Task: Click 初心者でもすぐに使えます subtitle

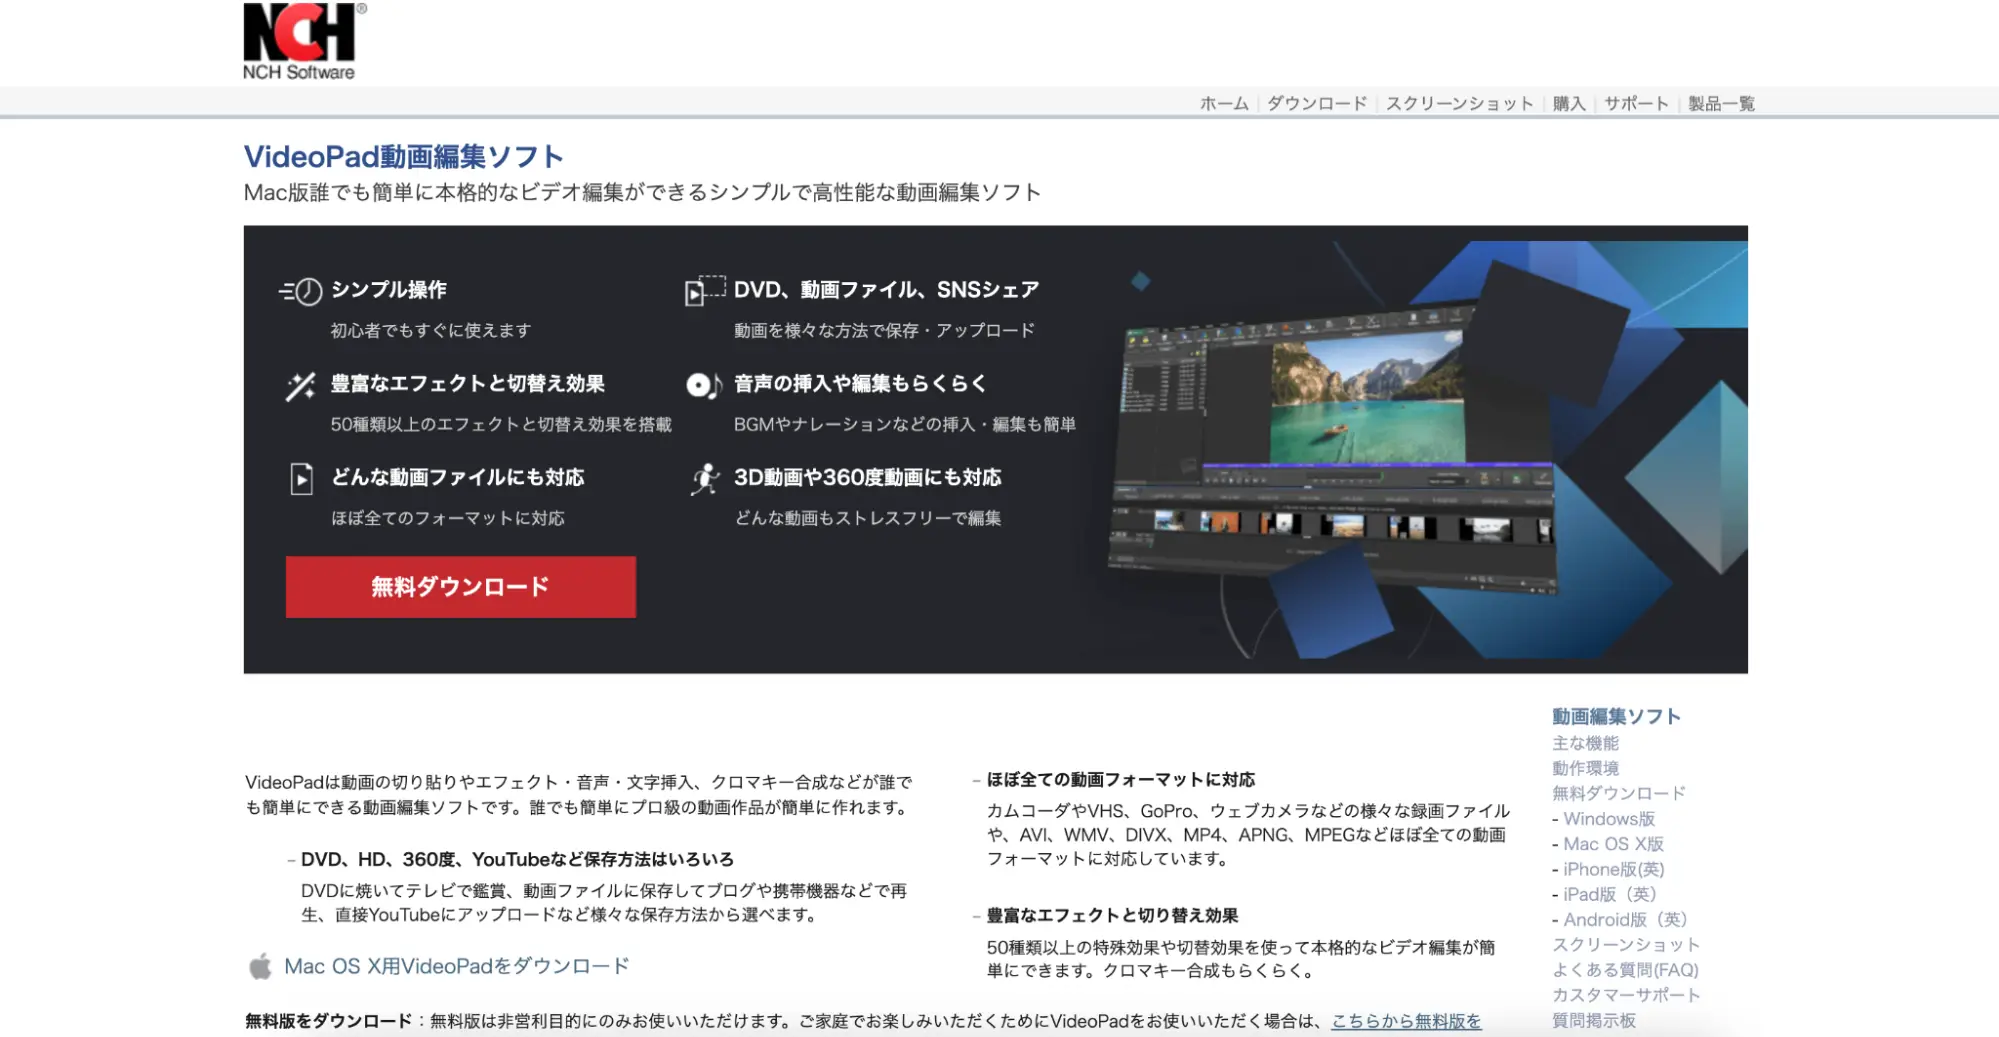Action: [431, 331]
